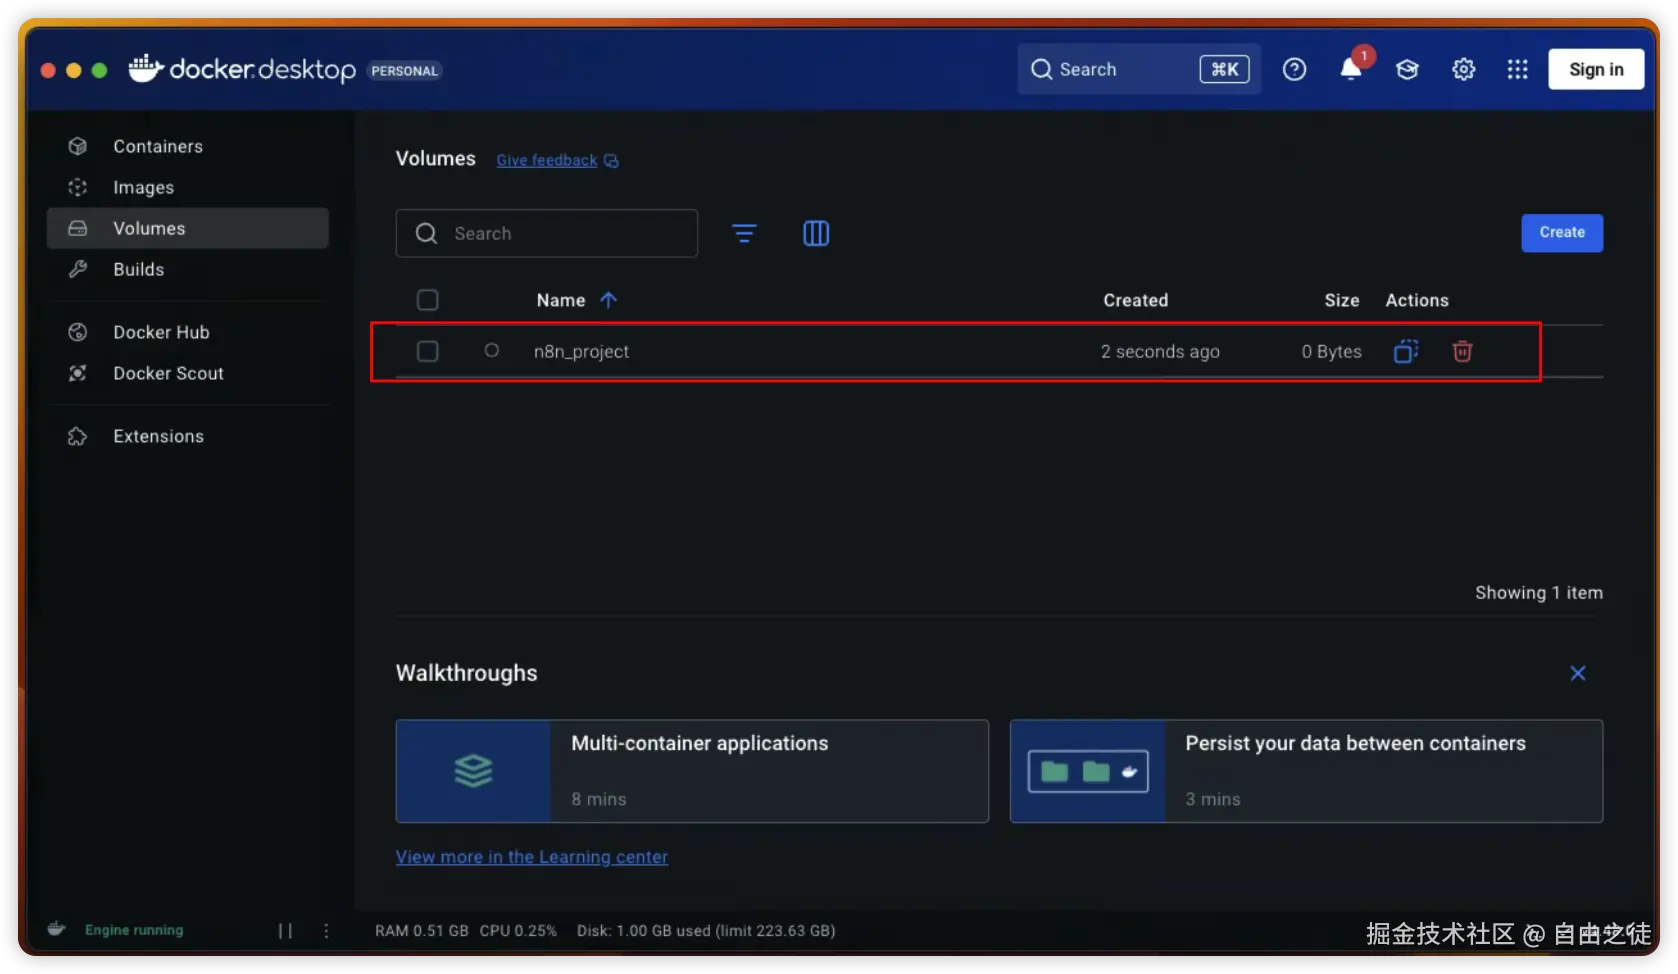This screenshot has height=974, width=1678.
Task: Click the CPU 0.25% readout
Action: (x=518, y=931)
